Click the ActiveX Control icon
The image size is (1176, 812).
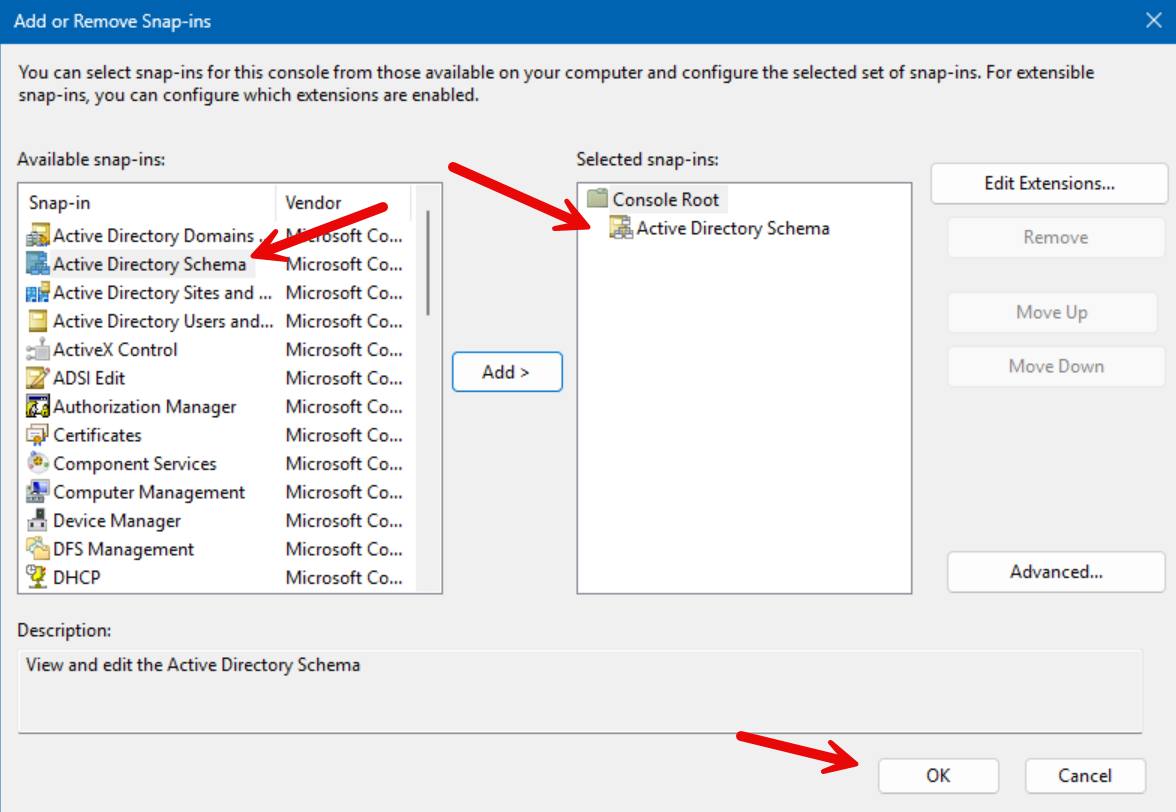(38, 349)
